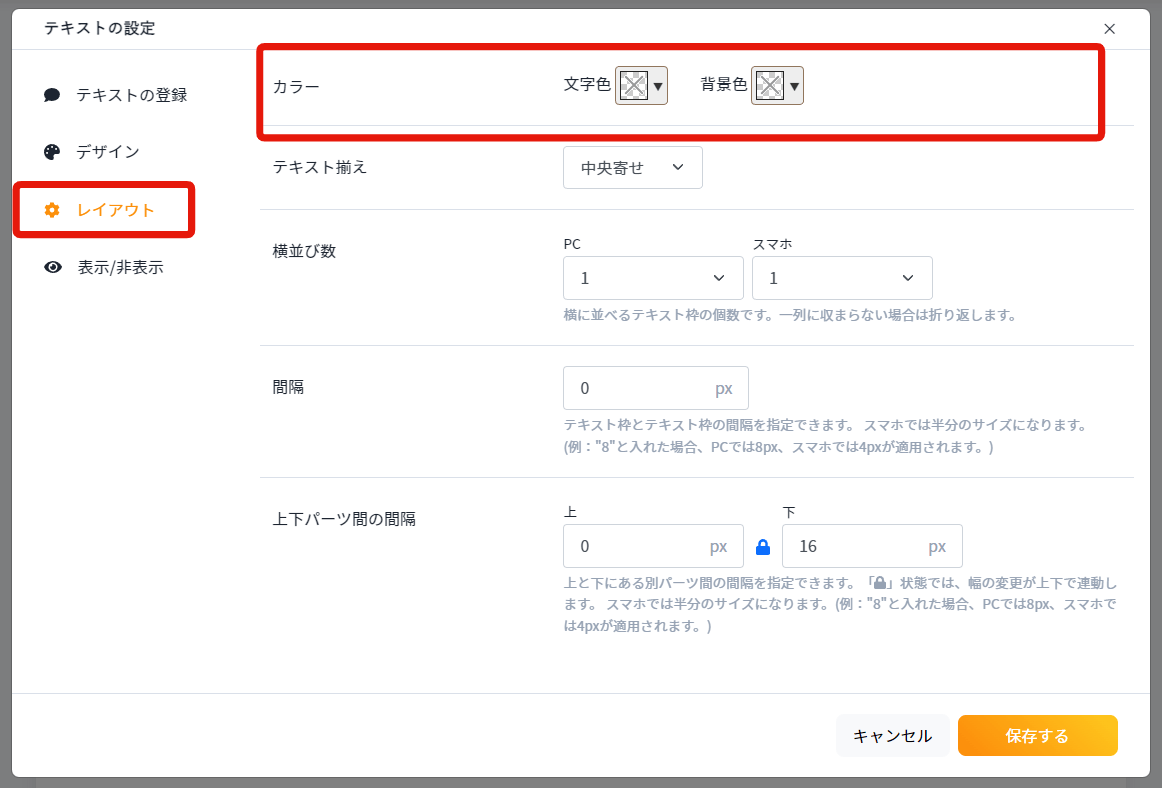Screen dimensions: 1162x788
Task: Click the gear icon beside レイアウト
Action: pyautogui.click(x=53, y=210)
